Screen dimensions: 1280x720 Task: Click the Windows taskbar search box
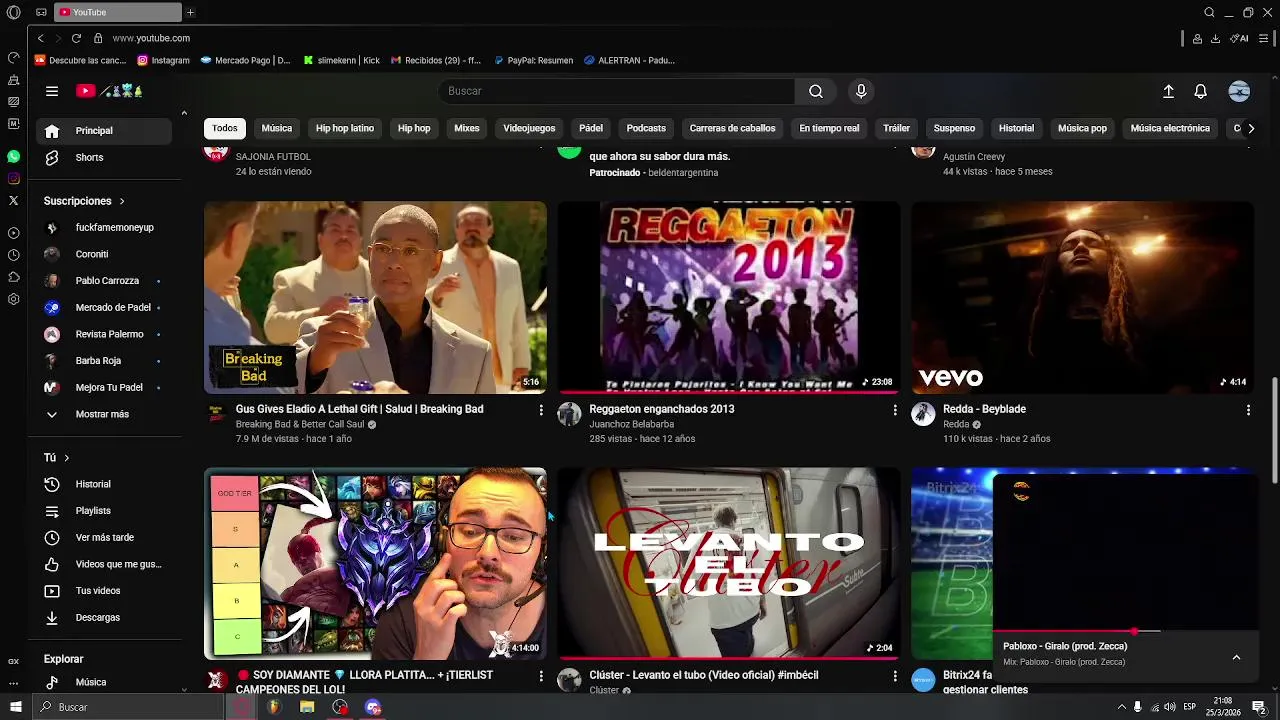[128, 707]
